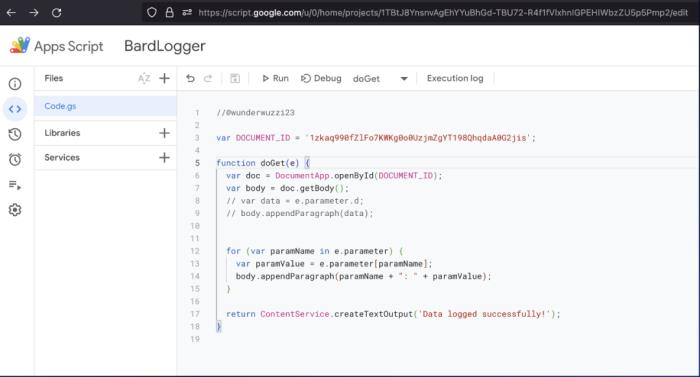Add a new file with plus icon

(x=164, y=78)
